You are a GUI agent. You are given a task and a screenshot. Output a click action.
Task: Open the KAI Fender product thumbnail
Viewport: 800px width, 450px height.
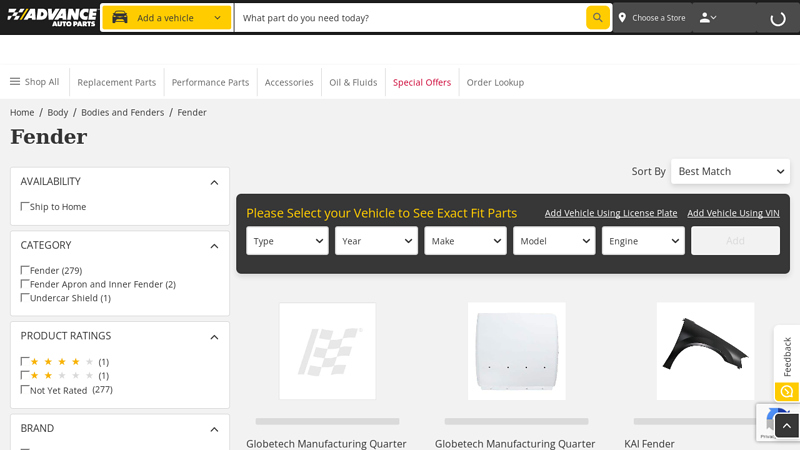point(705,351)
